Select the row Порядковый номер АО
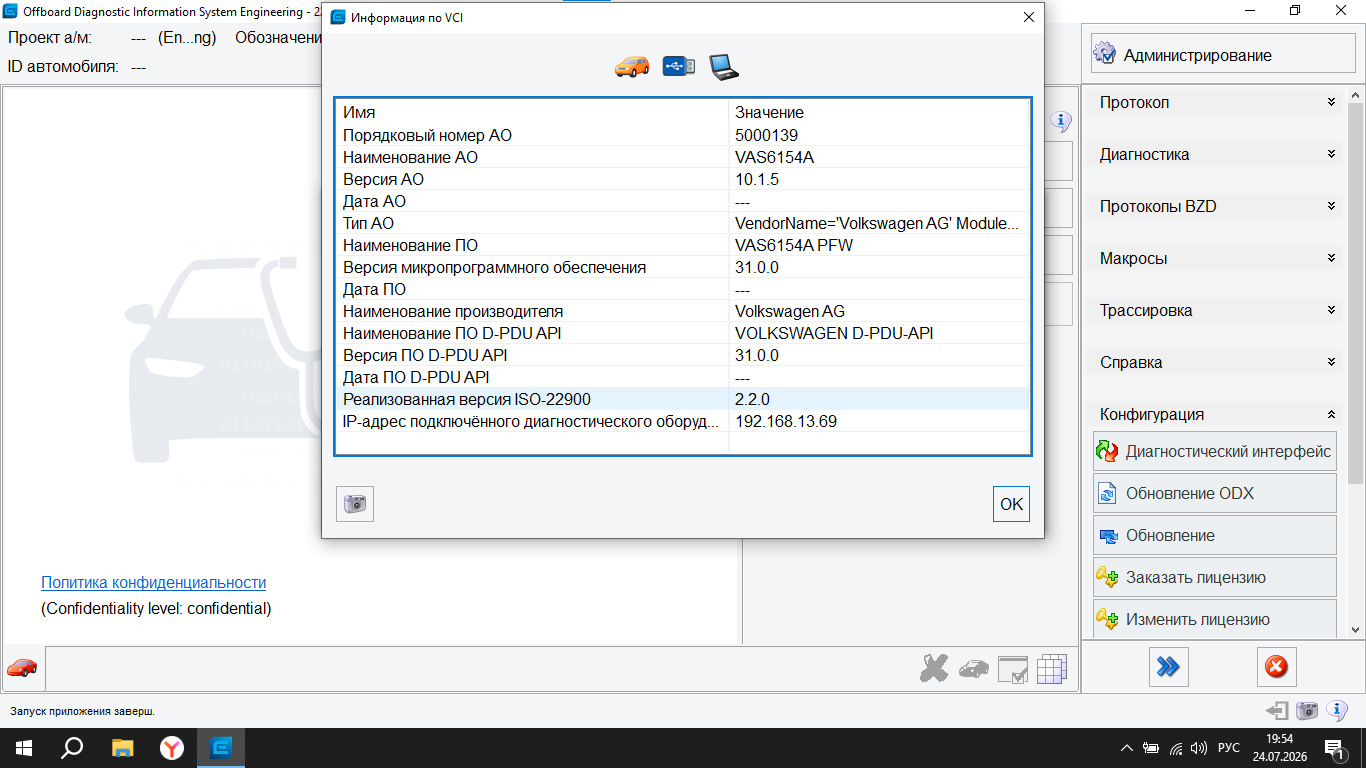 tap(682, 135)
